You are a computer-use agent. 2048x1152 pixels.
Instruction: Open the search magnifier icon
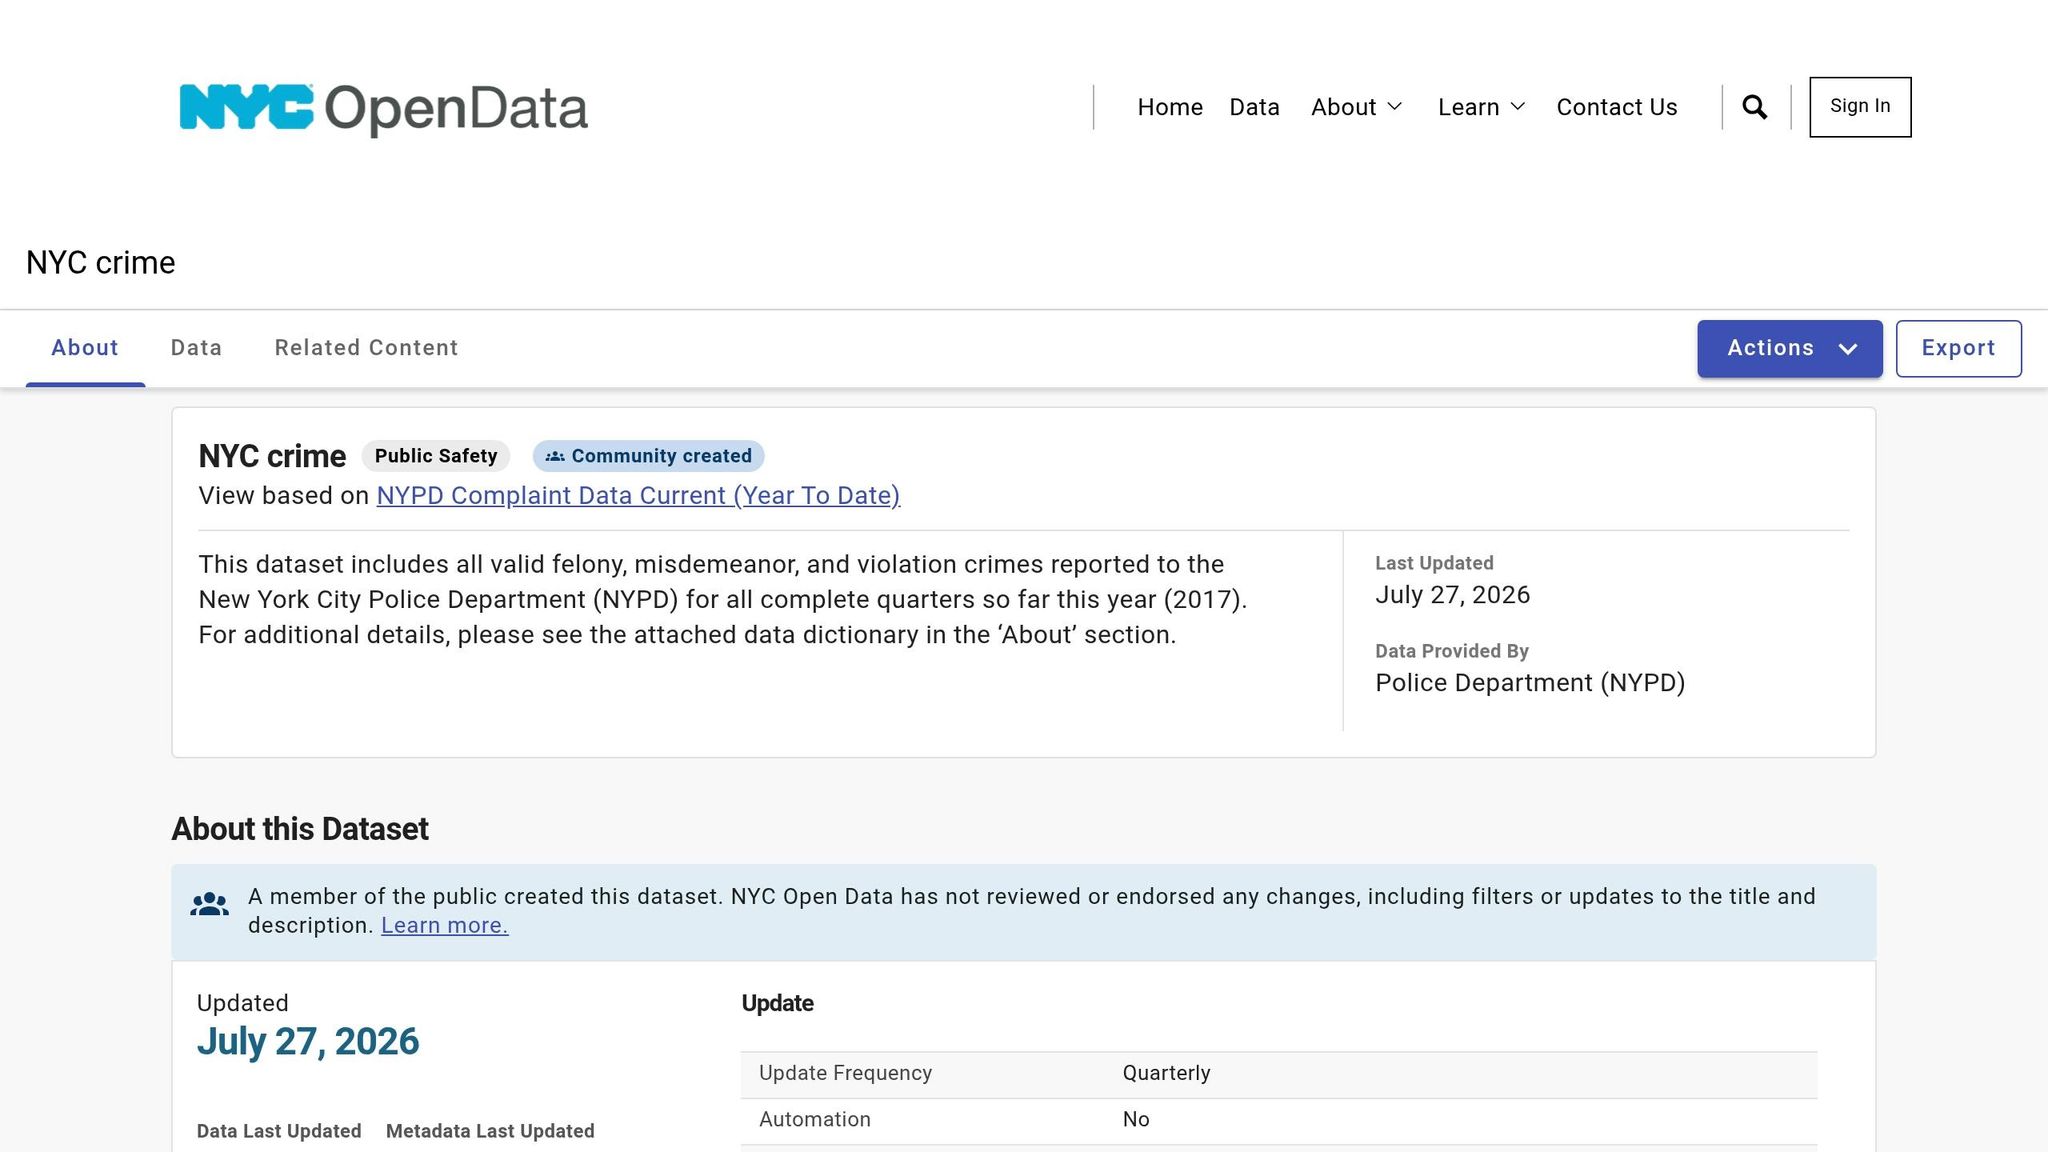[1755, 107]
